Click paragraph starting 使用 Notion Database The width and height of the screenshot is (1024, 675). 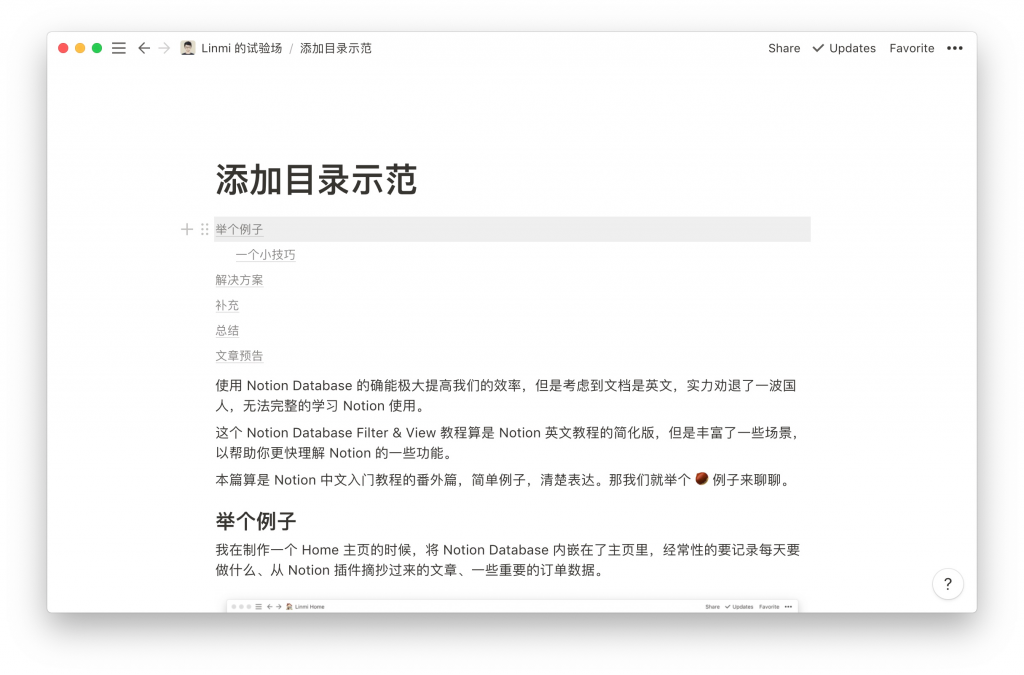[x=506, y=396]
